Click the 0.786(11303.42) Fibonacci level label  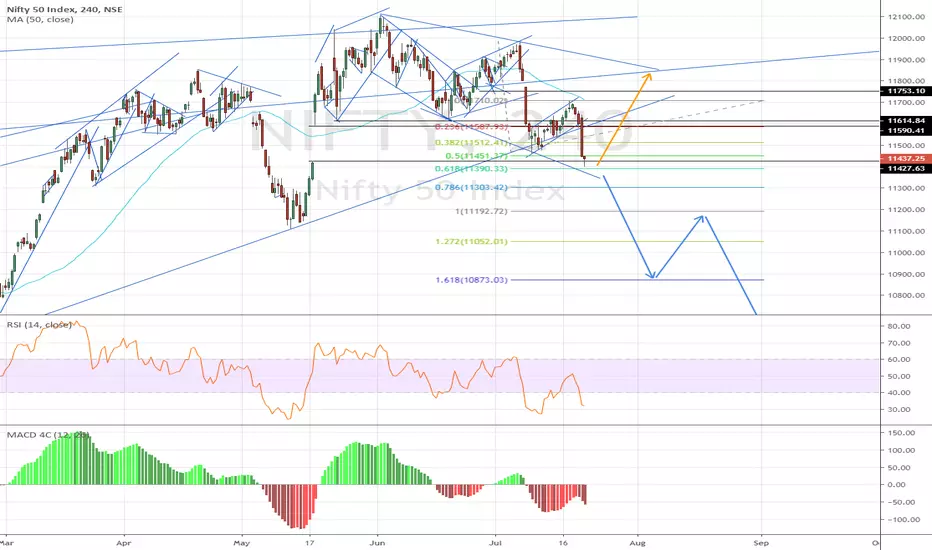pyautogui.click(x=471, y=187)
